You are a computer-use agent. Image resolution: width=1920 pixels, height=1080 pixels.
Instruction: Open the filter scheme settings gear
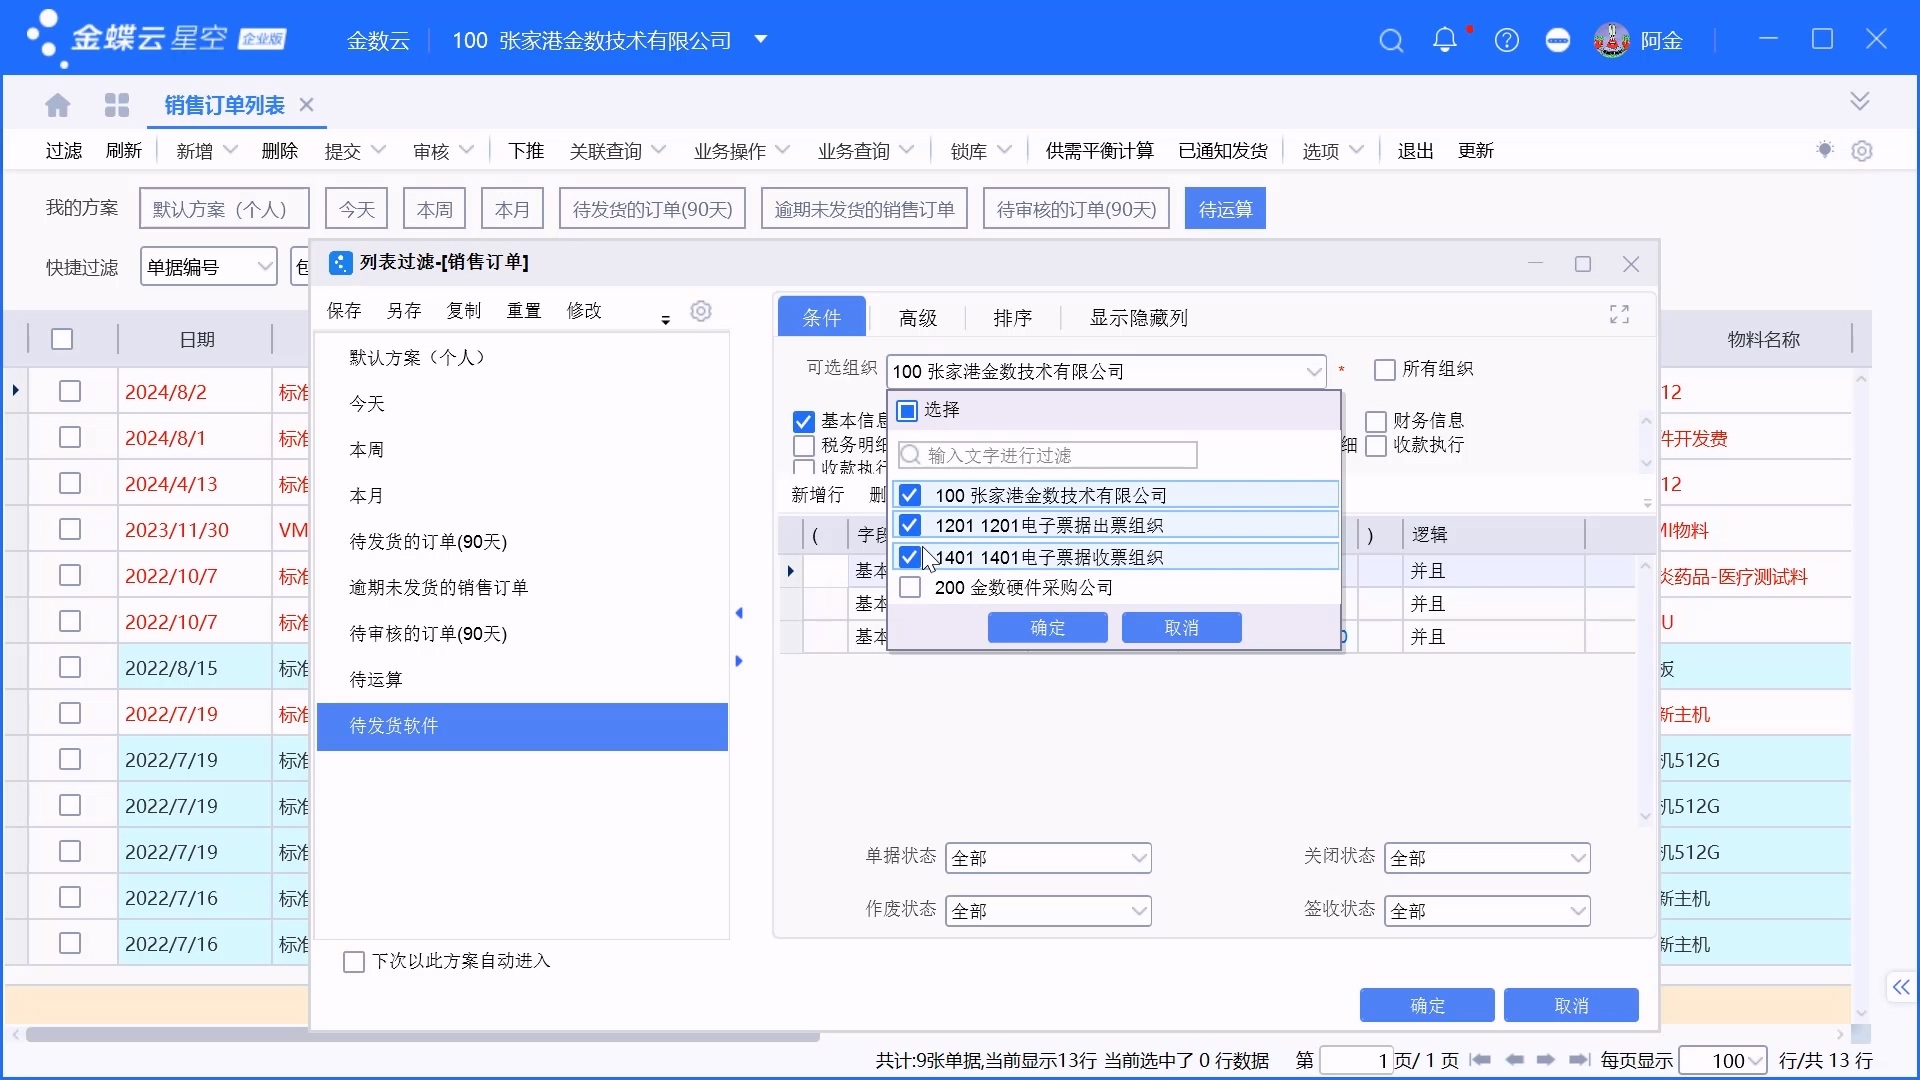701,311
